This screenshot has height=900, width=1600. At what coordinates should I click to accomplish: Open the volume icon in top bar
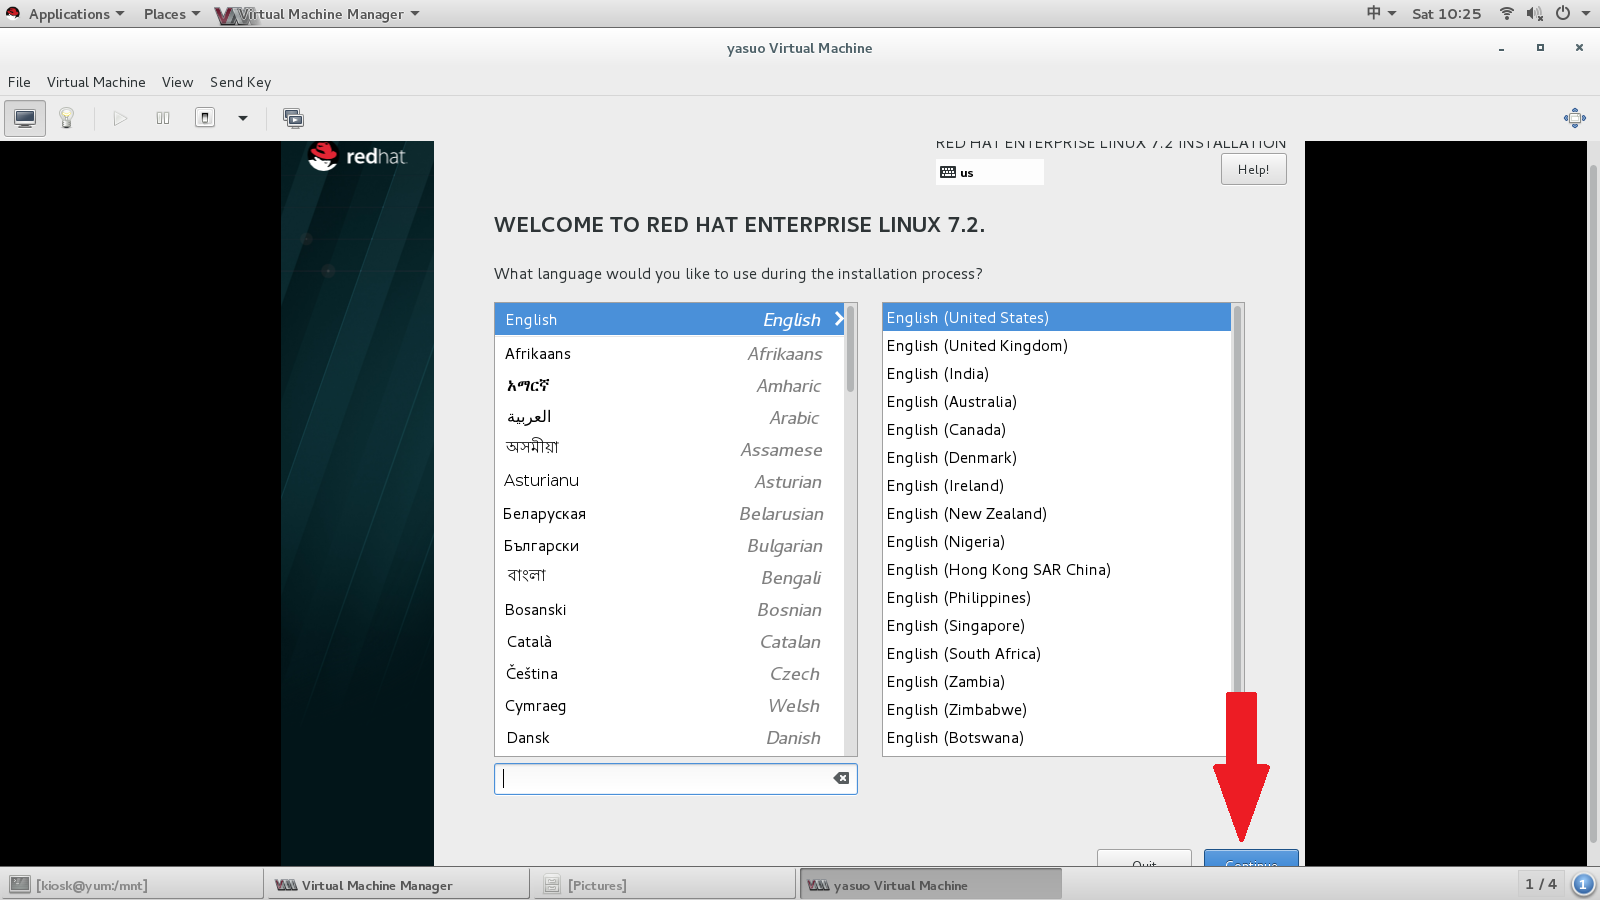(1535, 13)
